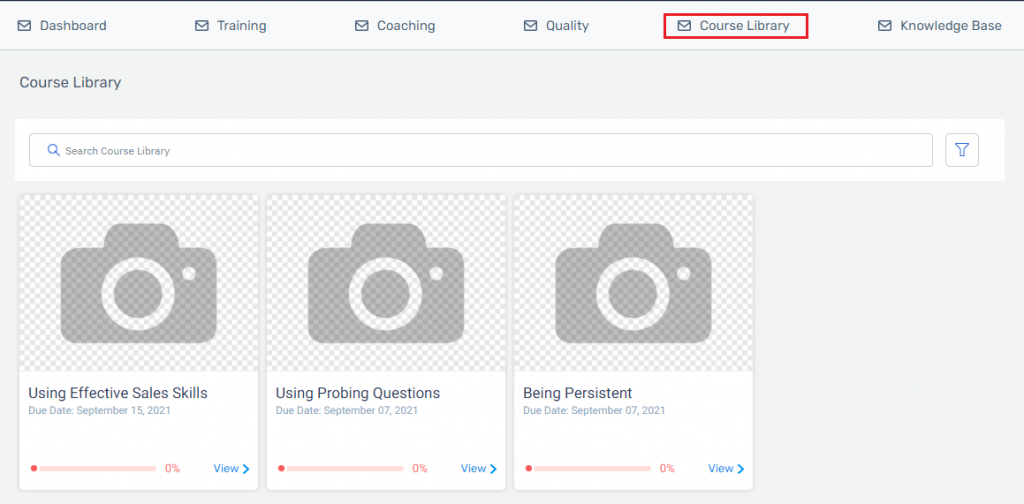Click camera thumbnail of Using Effective Sales Skills
The width and height of the screenshot is (1024, 504).
click(138, 283)
